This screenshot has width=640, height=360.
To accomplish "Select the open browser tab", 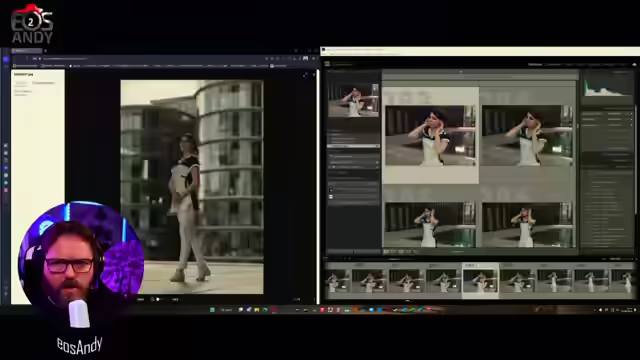I will pos(27,51).
